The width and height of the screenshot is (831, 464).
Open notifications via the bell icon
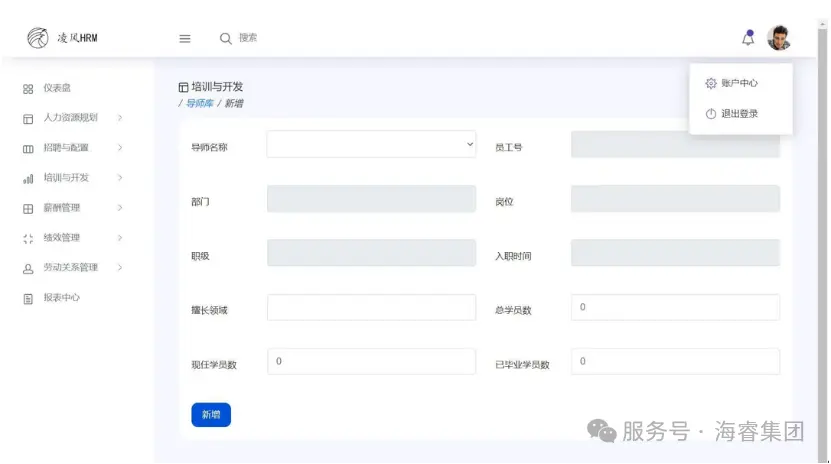[748, 39]
